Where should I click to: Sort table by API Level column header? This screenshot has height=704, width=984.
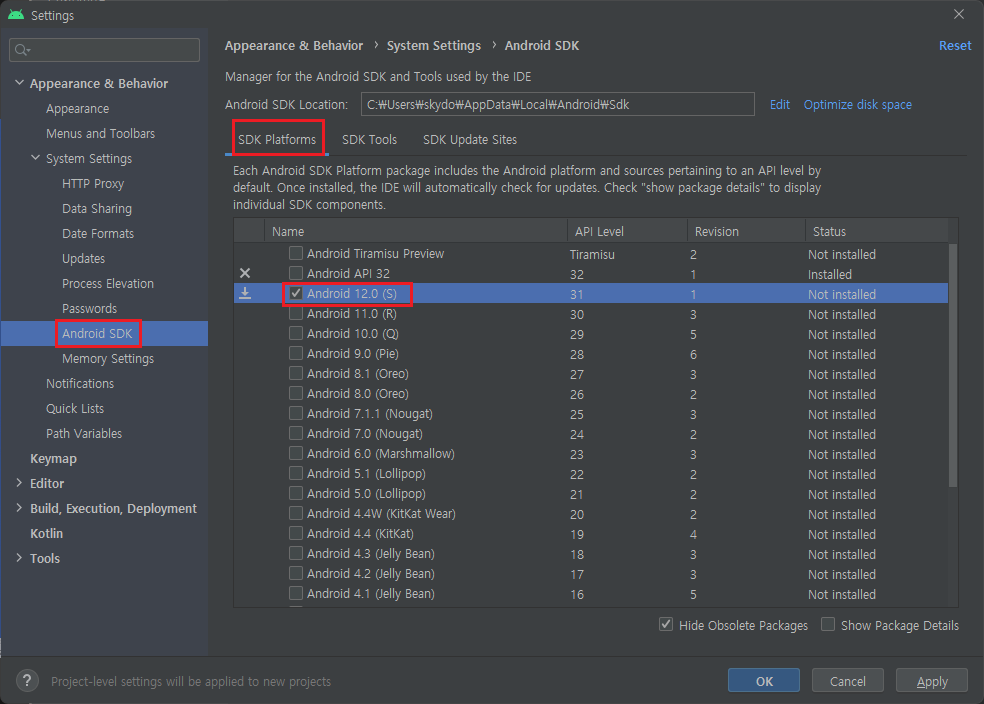click(x=627, y=231)
